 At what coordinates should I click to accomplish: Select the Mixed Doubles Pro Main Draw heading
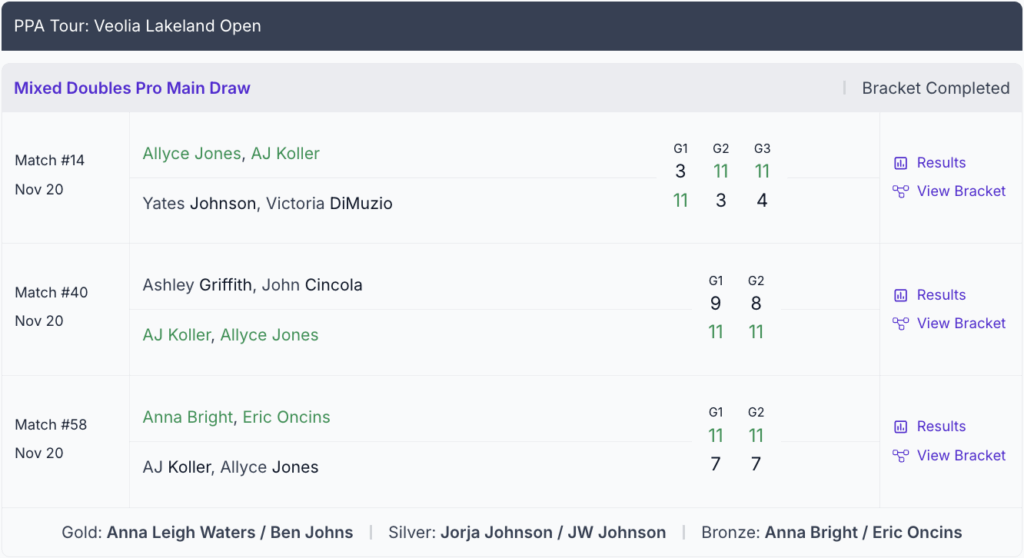point(132,88)
